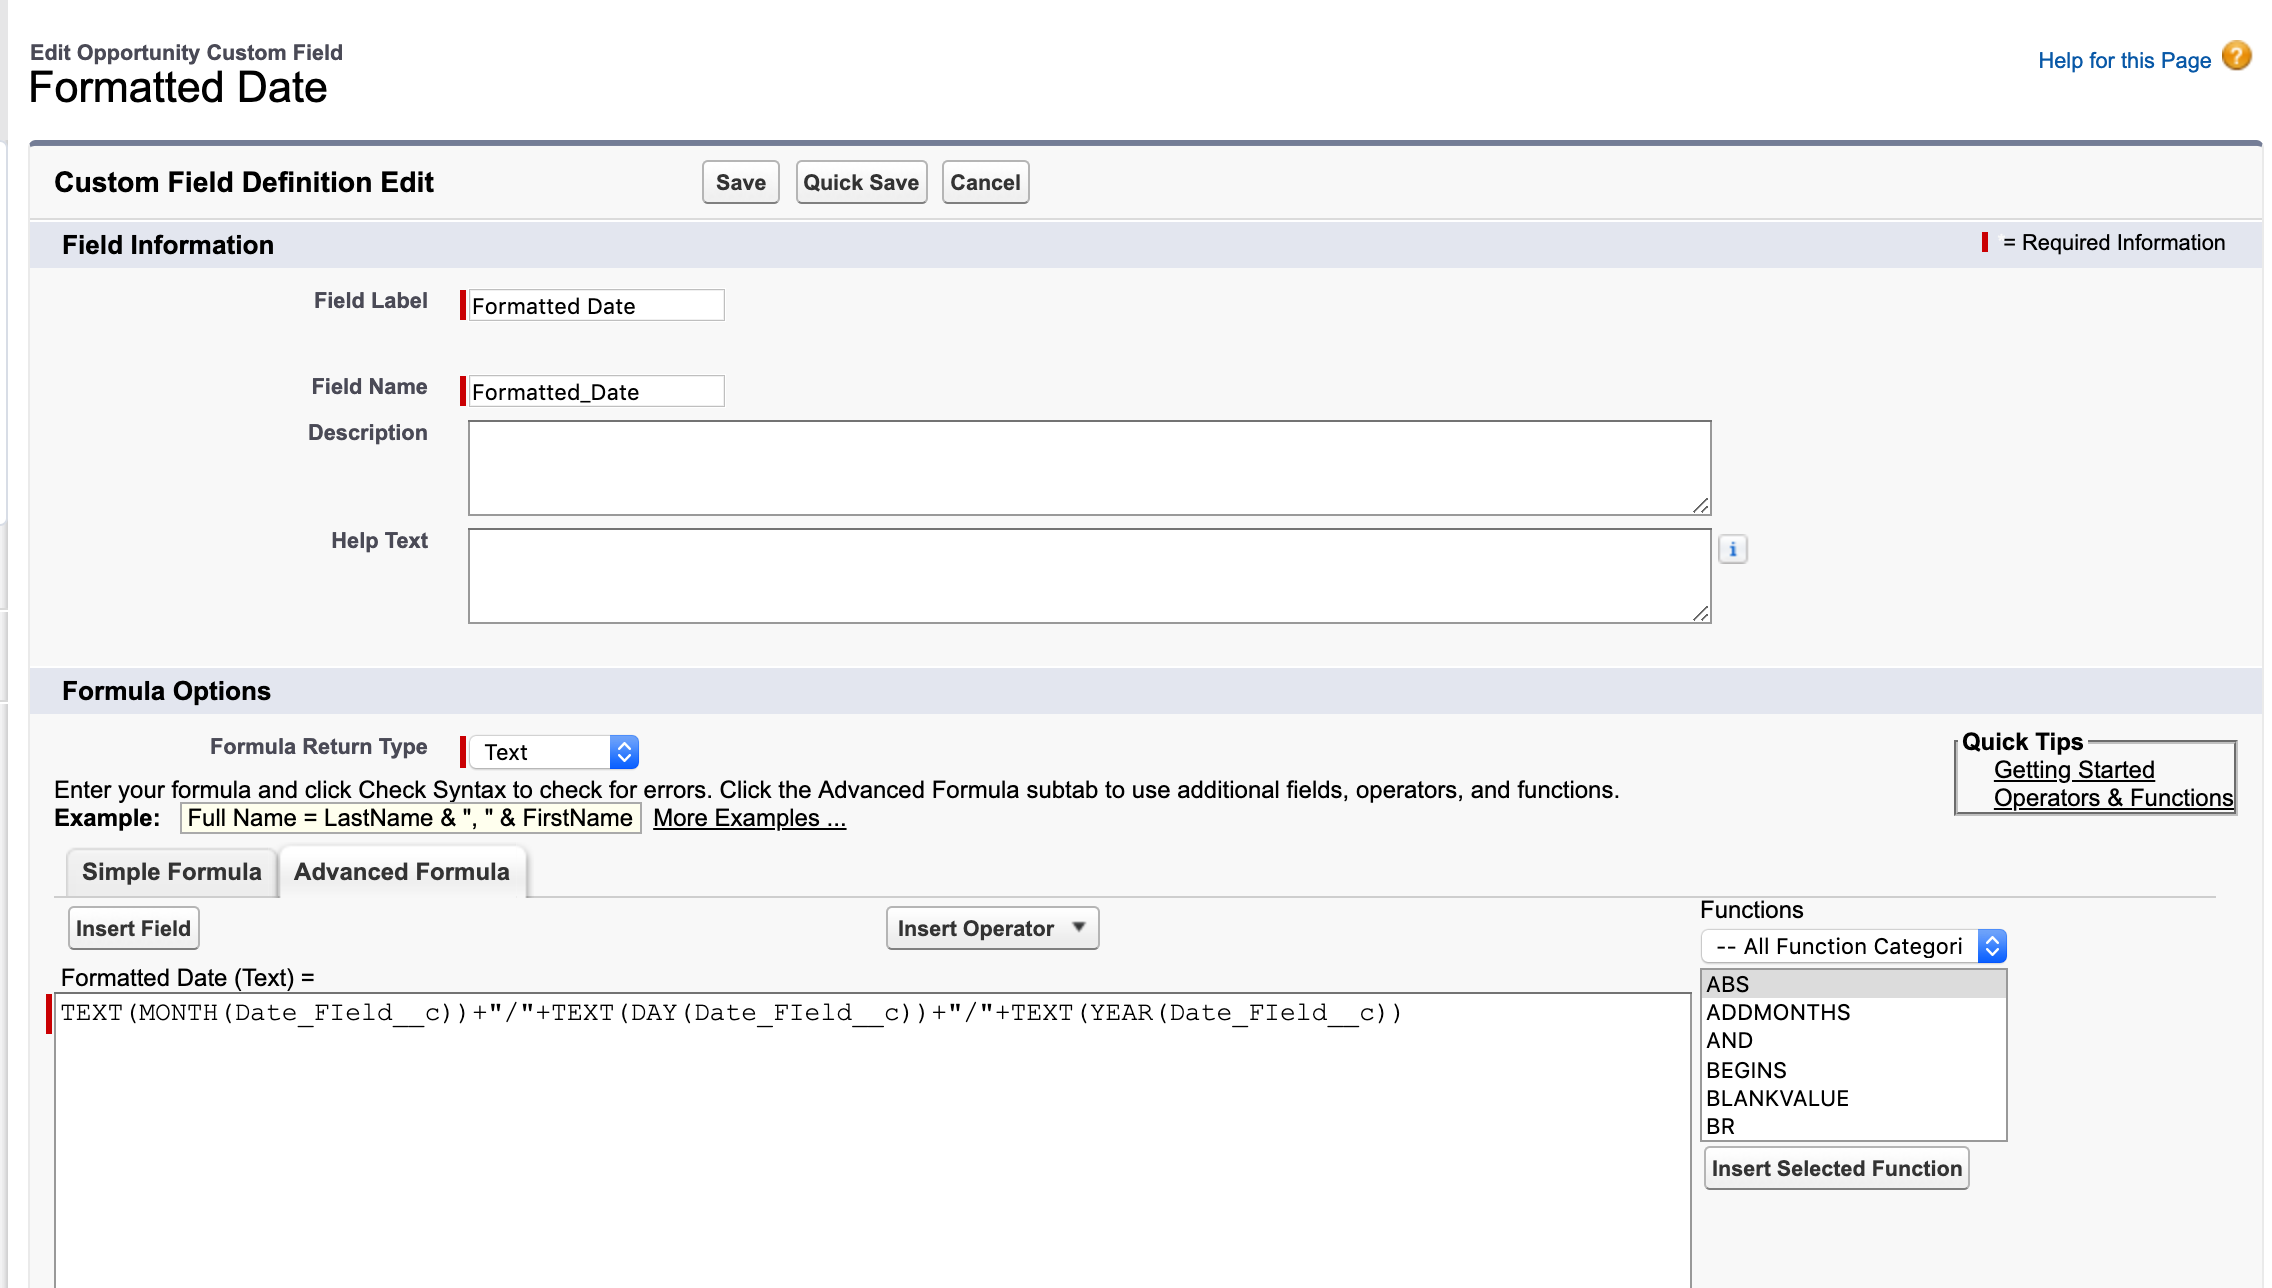2272x1288 pixels.
Task: Open the Getting Started quick tip
Action: click(2073, 770)
